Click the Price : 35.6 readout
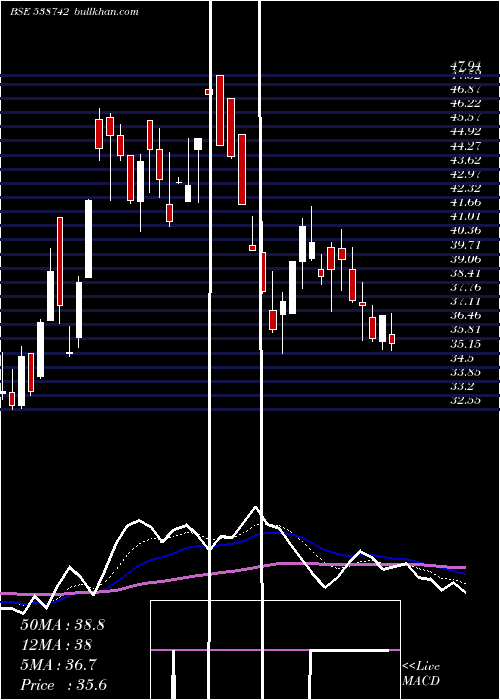 pyautogui.click(x=63, y=685)
